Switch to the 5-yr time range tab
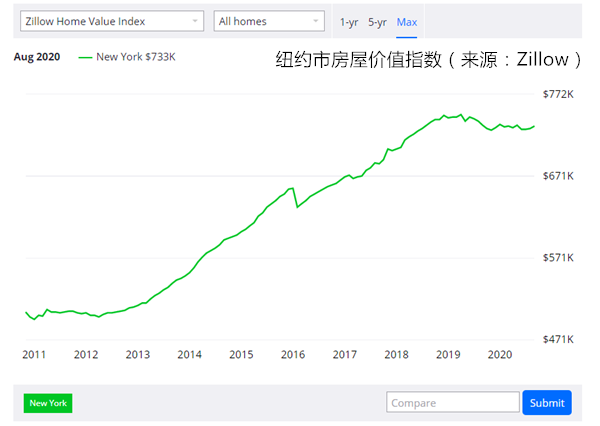600x426 pixels. click(377, 22)
